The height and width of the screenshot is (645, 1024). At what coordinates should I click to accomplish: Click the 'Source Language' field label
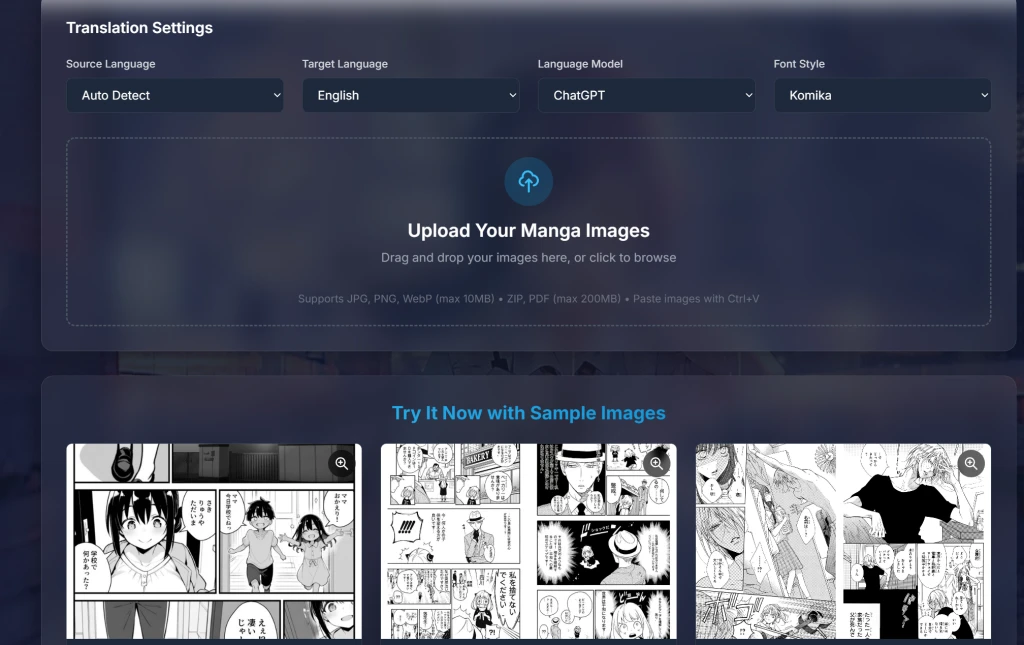click(x=111, y=64)
